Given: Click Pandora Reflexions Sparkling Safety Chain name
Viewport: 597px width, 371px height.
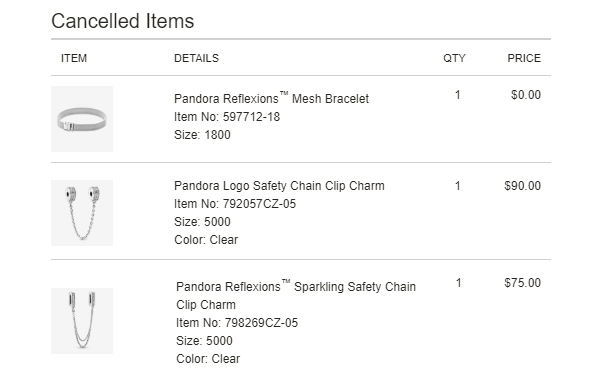Looking at the screenshot, I should coord(296,295).
